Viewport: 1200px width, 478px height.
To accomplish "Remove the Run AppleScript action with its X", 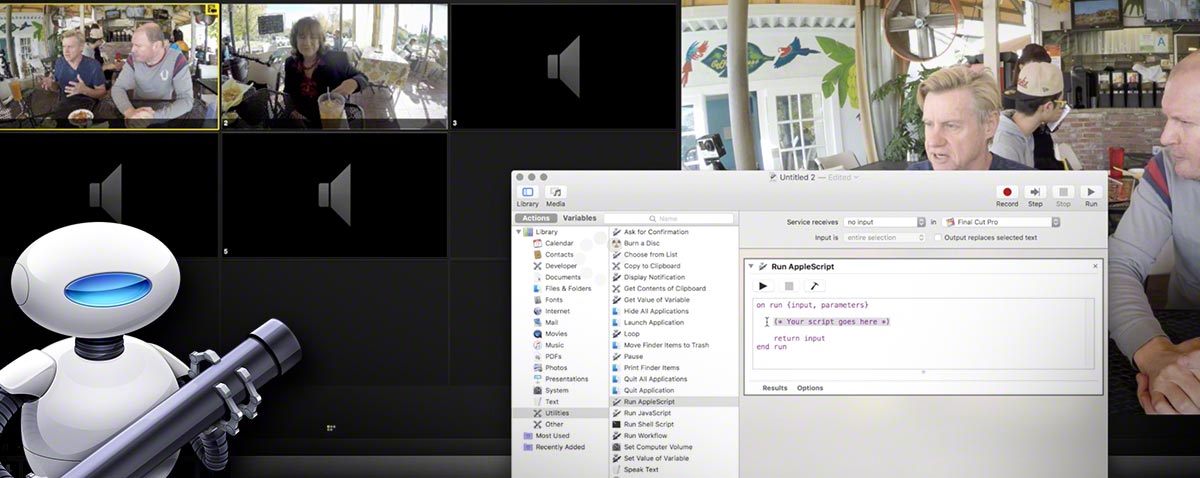I will tap(1095, 266).
